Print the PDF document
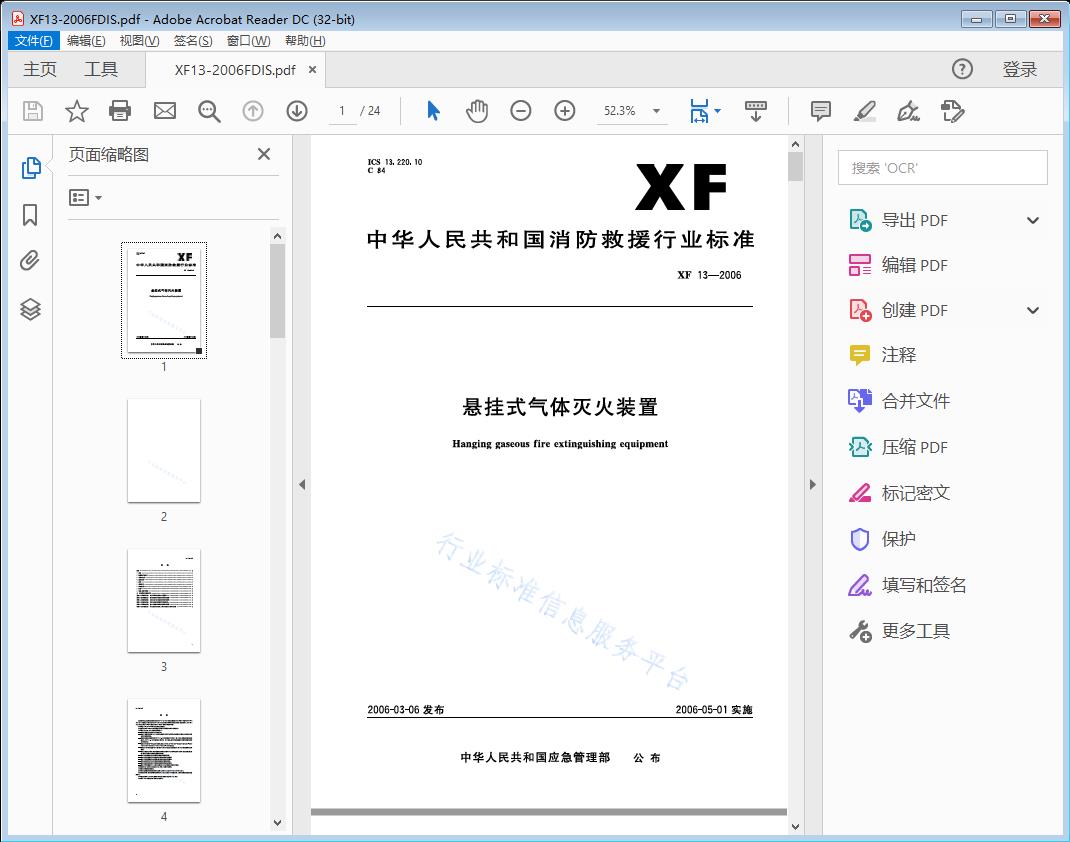This screenshot has width=1070, height=842. [x=120, y=111]
